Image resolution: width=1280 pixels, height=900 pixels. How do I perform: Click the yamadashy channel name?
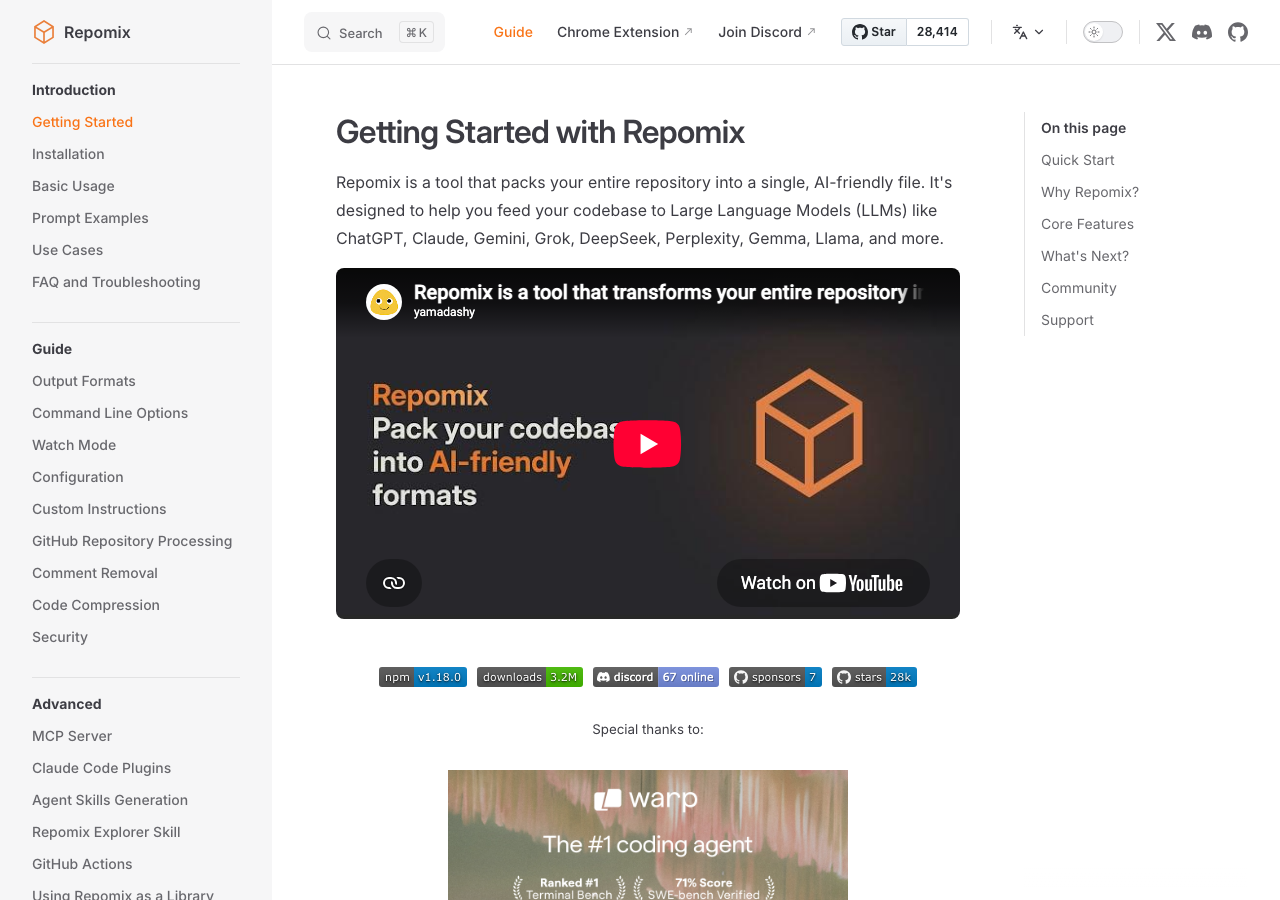pyautogui.click(x=444, y=312)
